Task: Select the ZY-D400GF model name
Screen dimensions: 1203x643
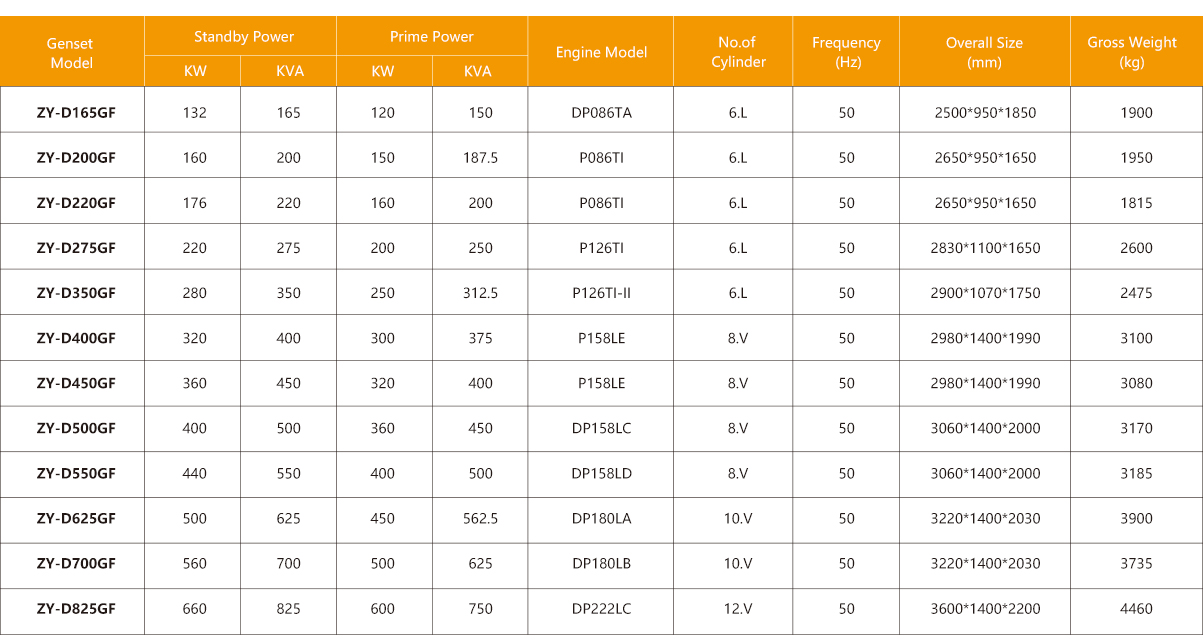Action: (76, 338)
